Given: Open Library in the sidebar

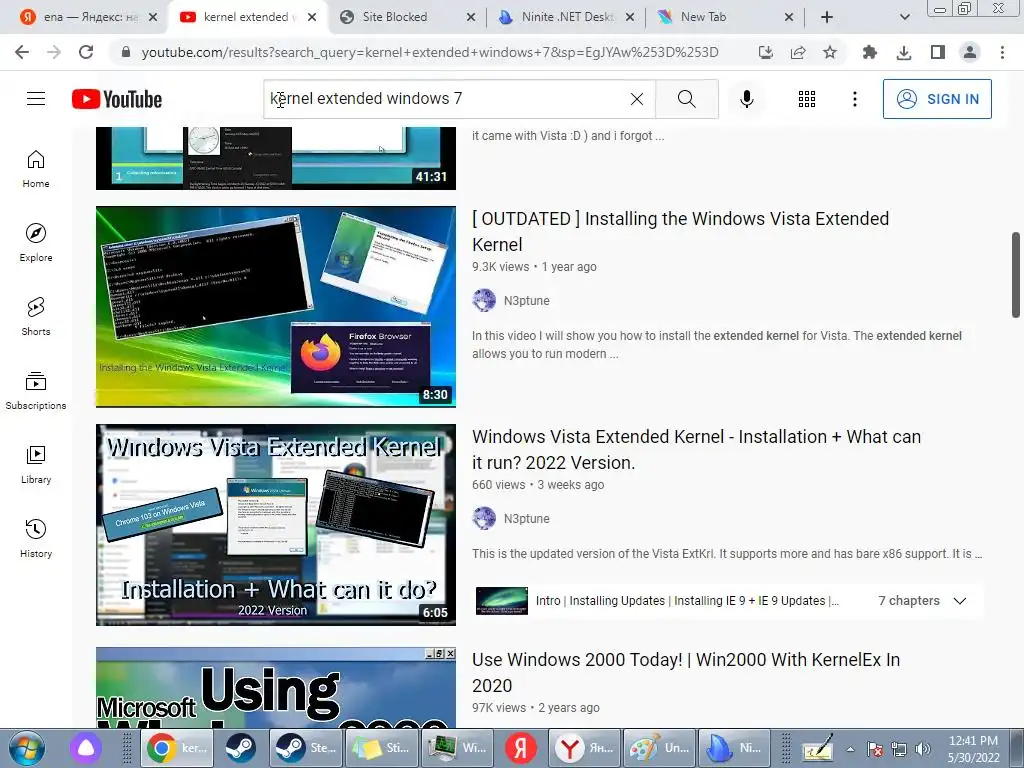Looking at the screenshot, I should 36,464.
